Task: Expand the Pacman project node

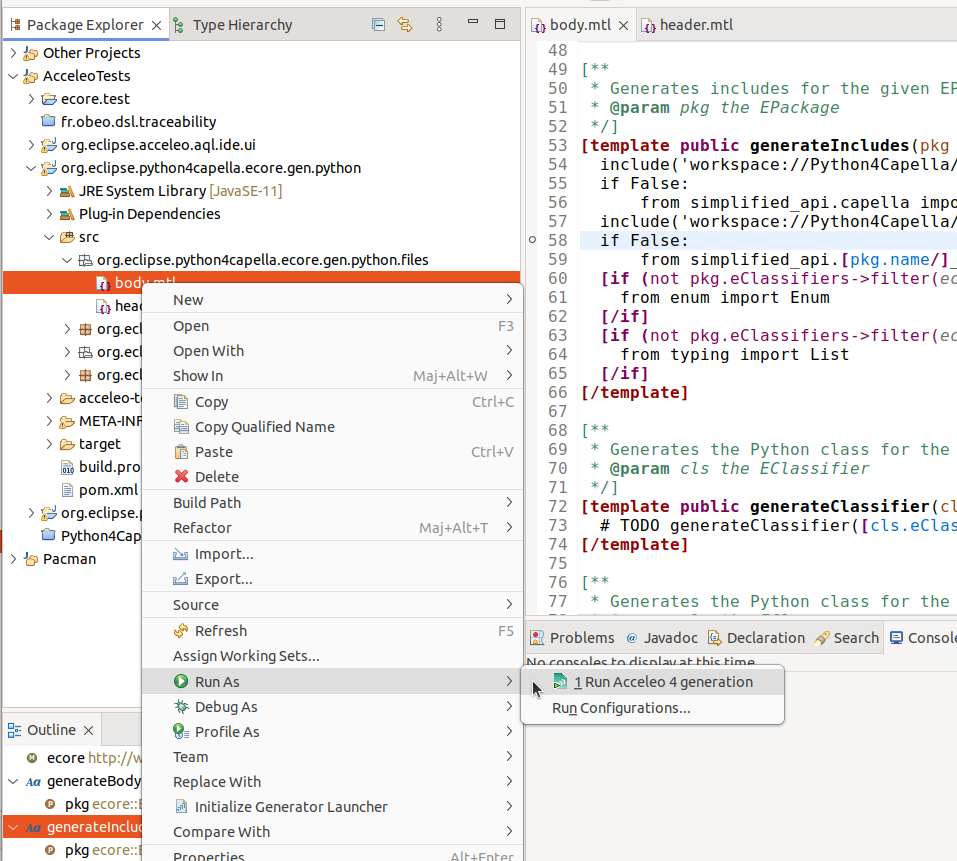Action: pos(13,559)
